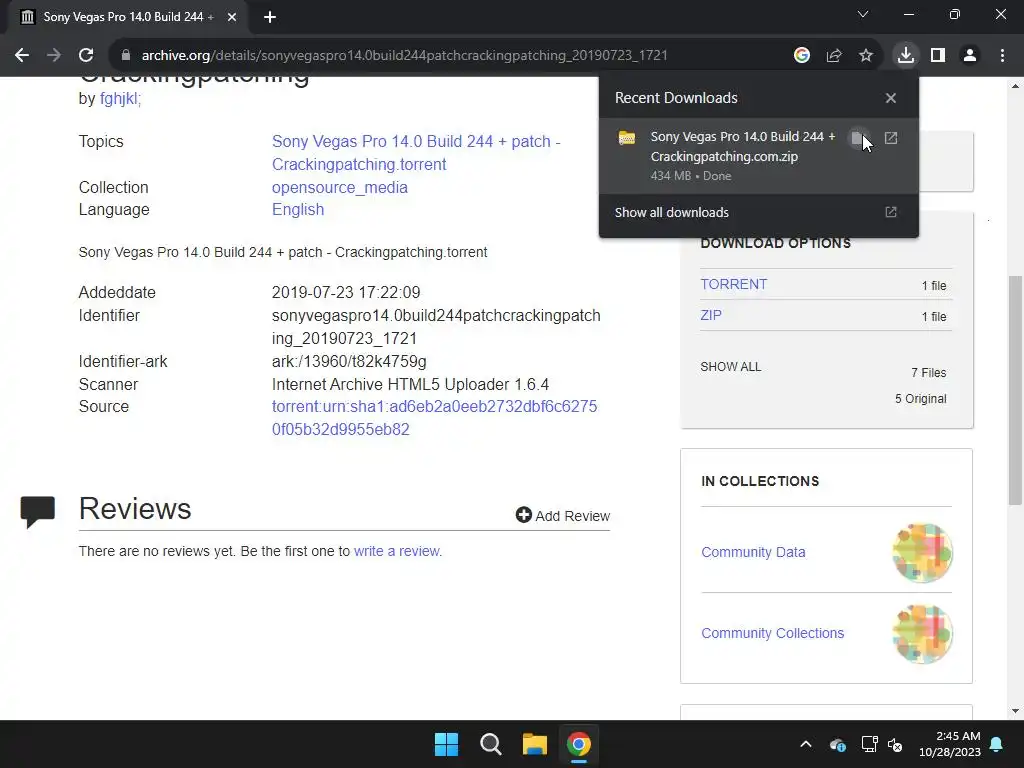Click the address bar URL

pos(404,56)
